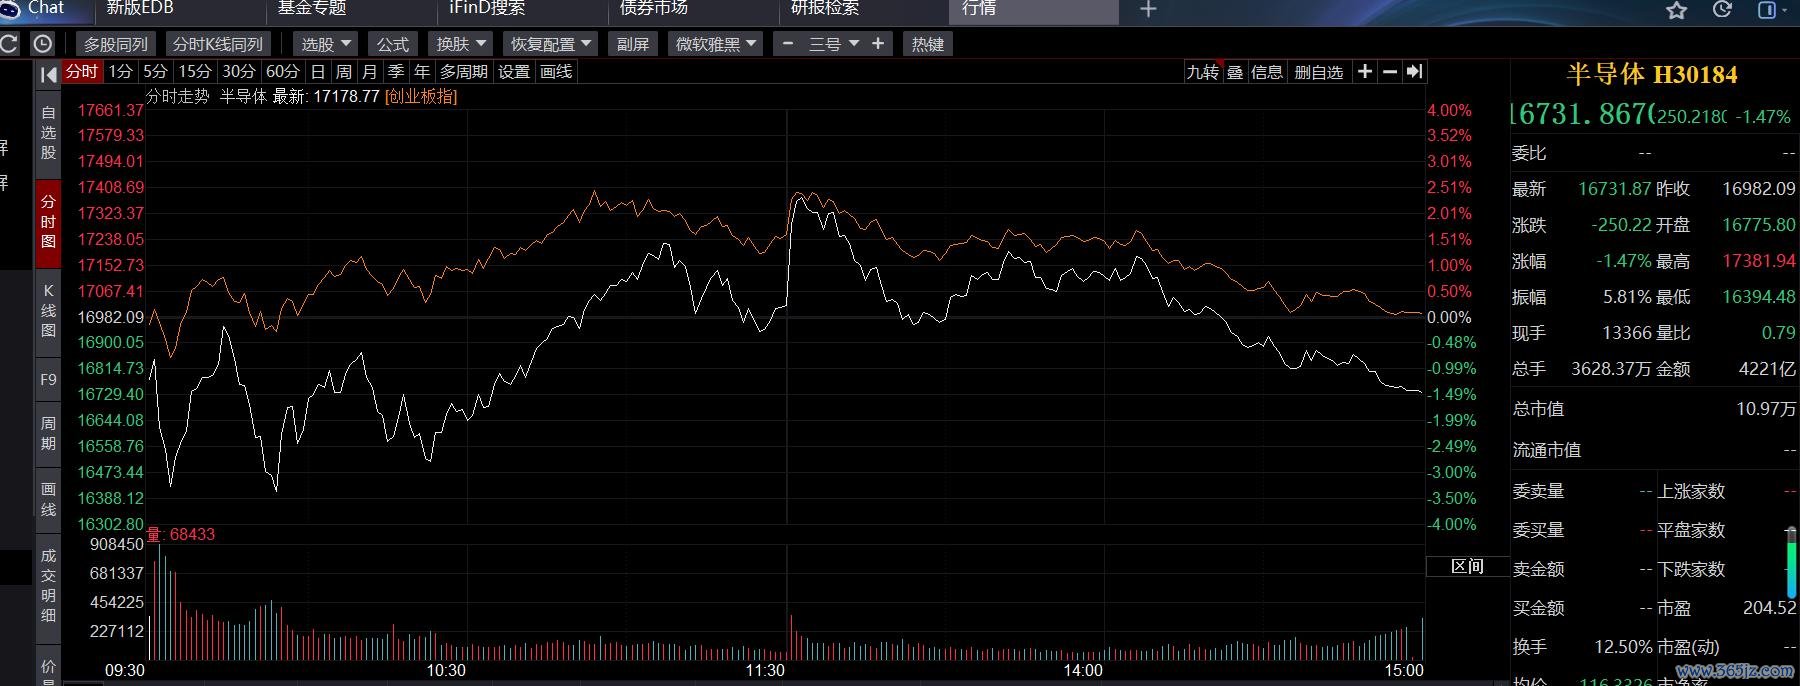Select the 60分 period
The width and height of the screenshot is (1800, 686).
coord(283,72)
